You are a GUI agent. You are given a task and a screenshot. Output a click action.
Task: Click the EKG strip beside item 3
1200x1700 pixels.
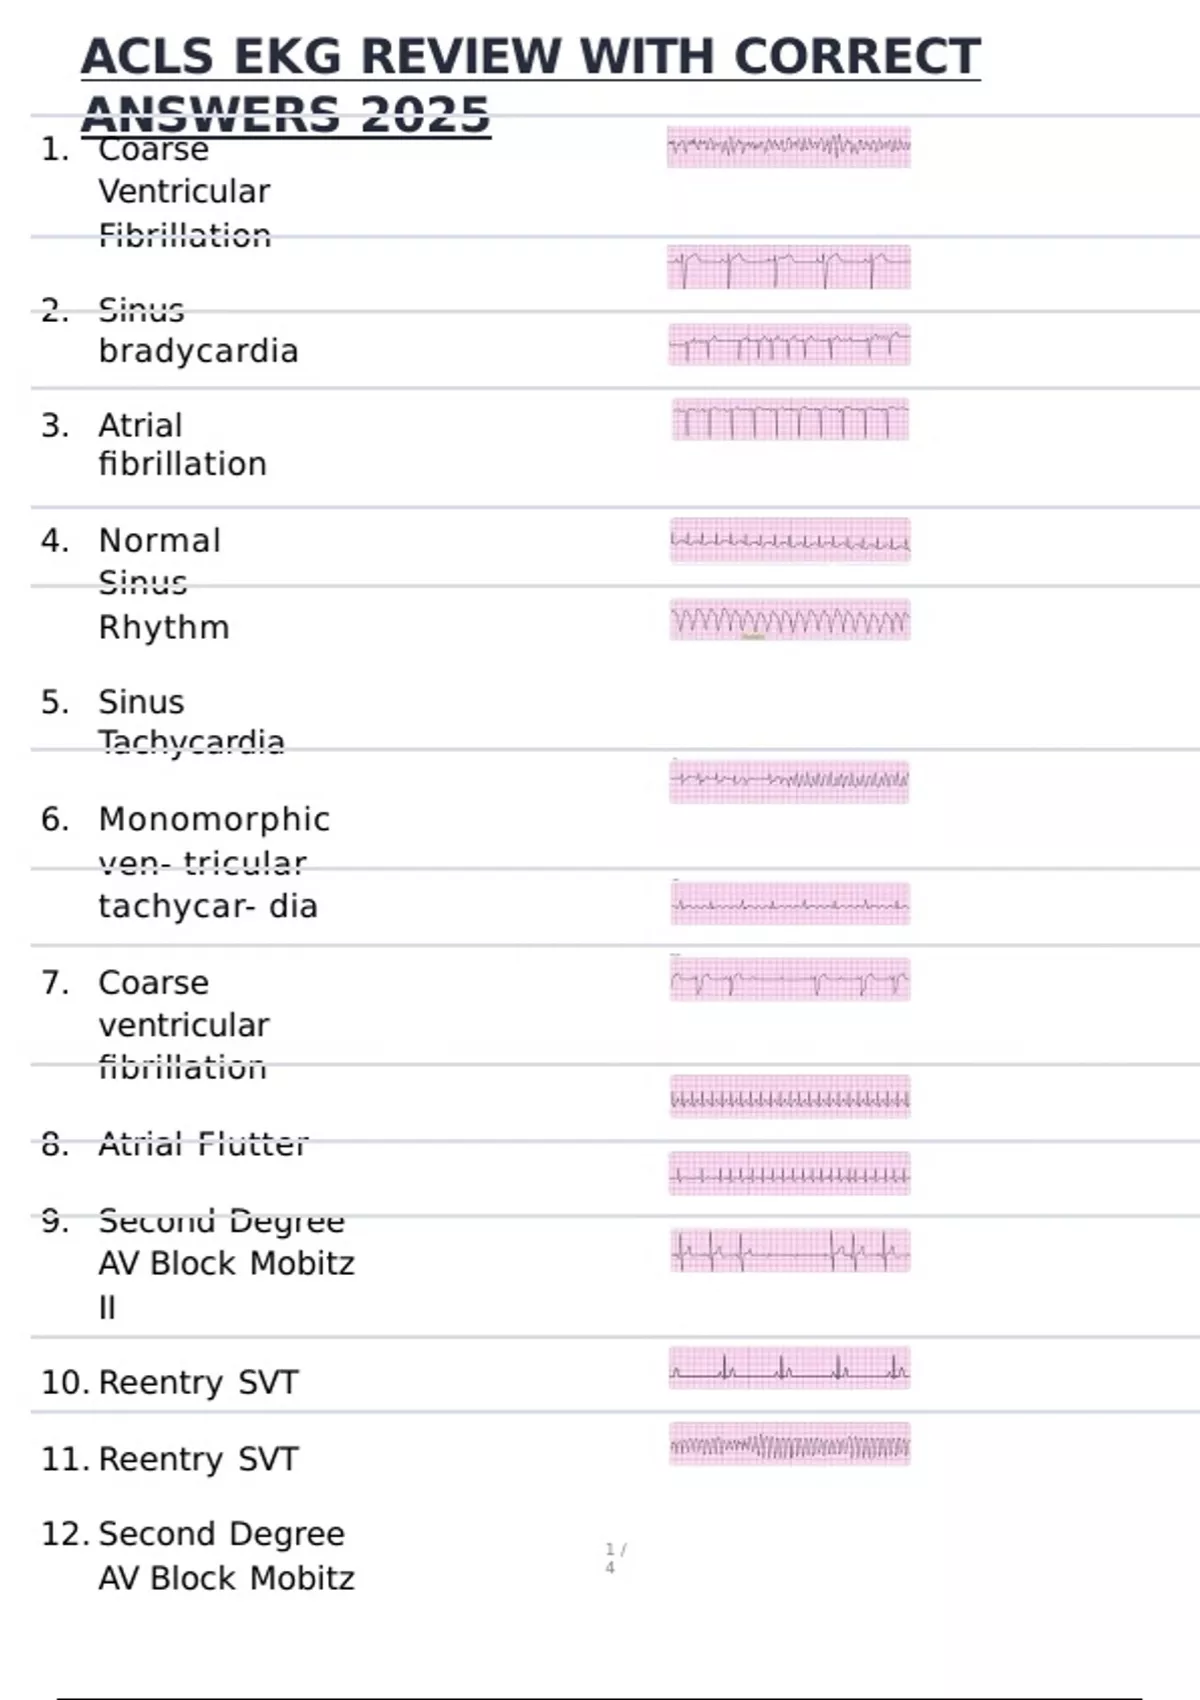click(x=789, y=420)
